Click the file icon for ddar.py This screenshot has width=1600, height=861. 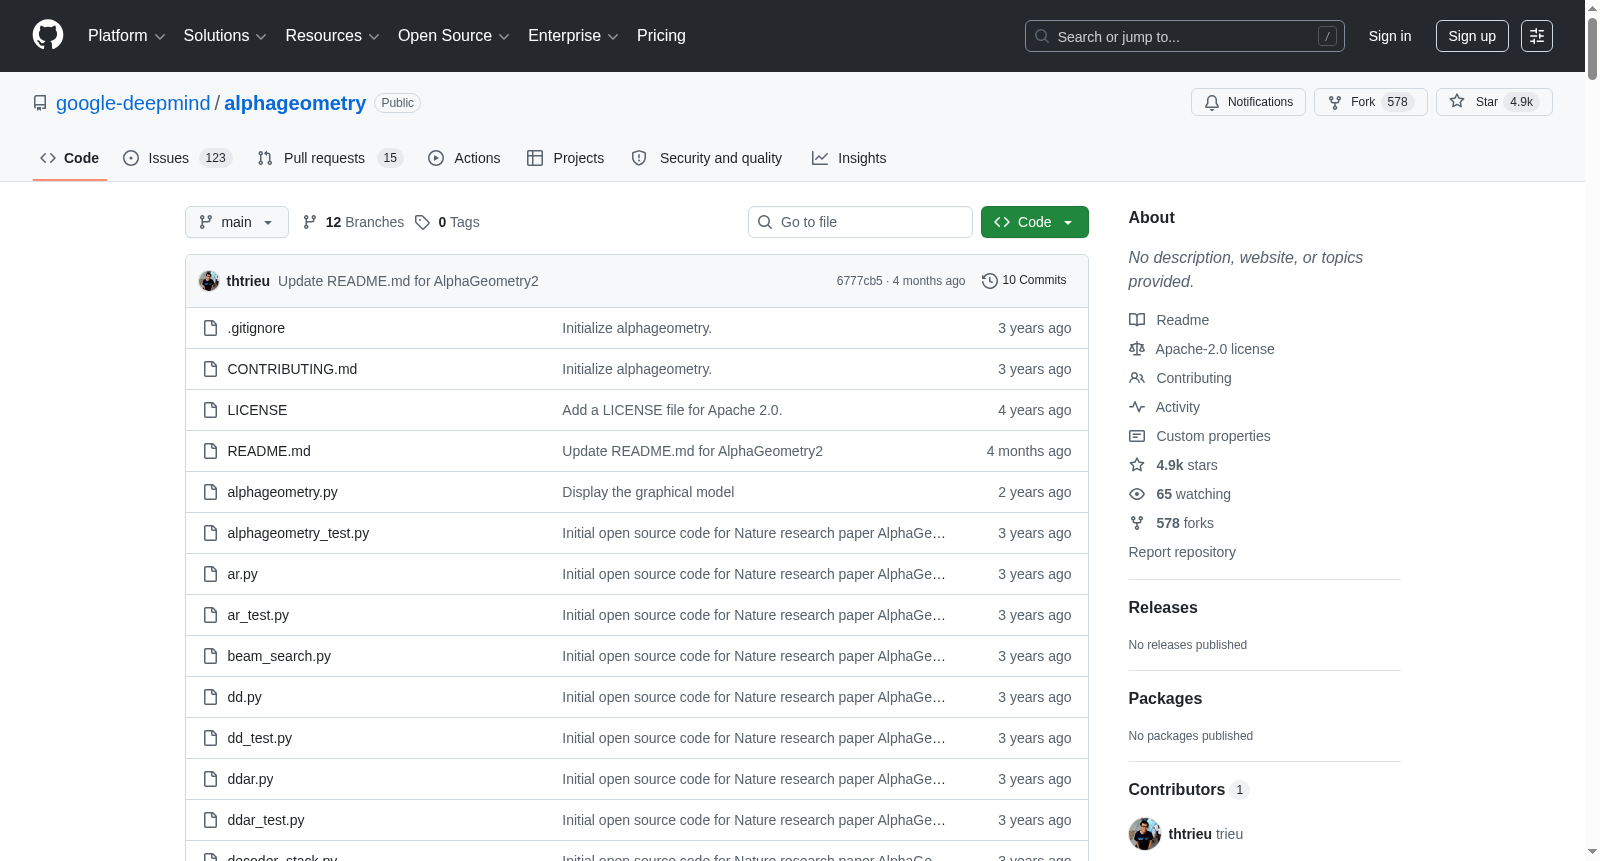point(210,779)
